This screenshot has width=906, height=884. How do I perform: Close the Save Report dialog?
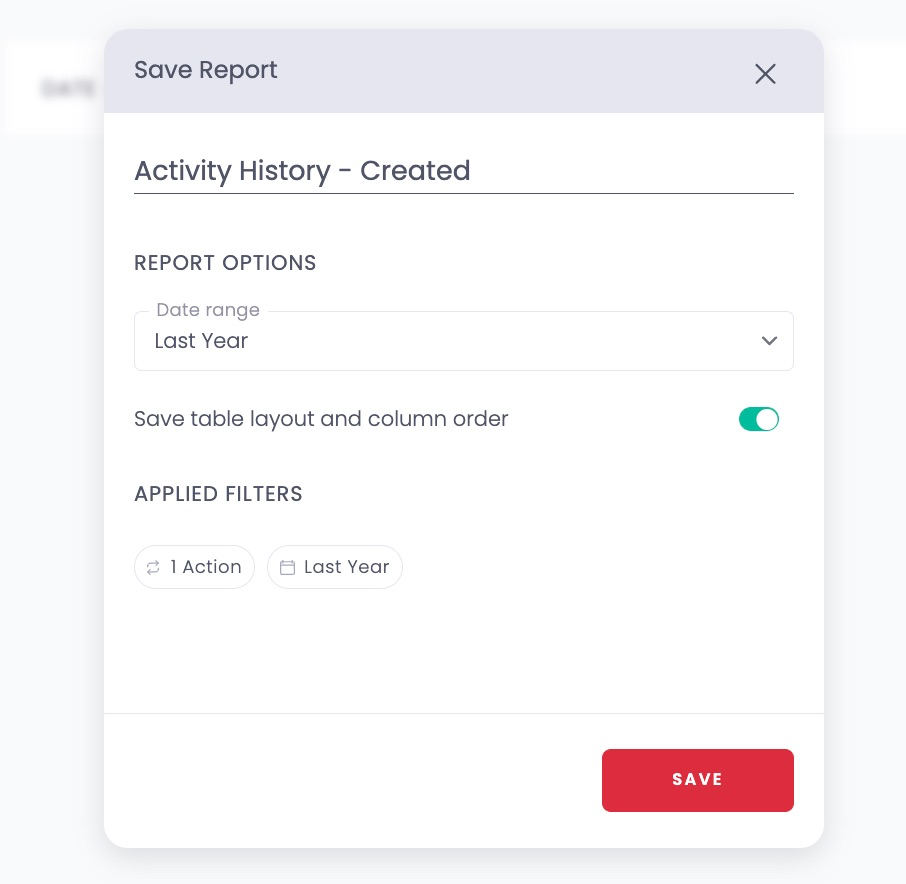[765, 74]
